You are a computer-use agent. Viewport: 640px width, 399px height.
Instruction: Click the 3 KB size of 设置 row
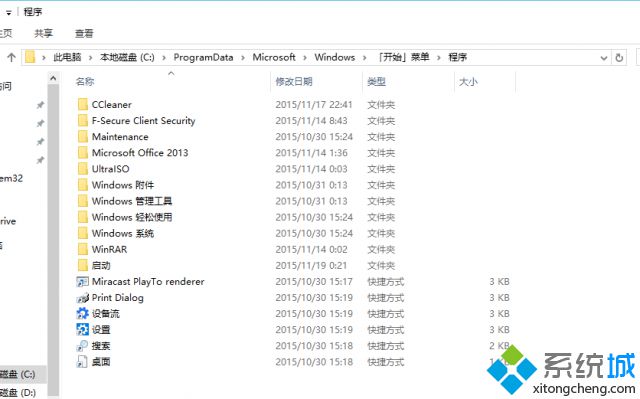(x=499, y=329)
